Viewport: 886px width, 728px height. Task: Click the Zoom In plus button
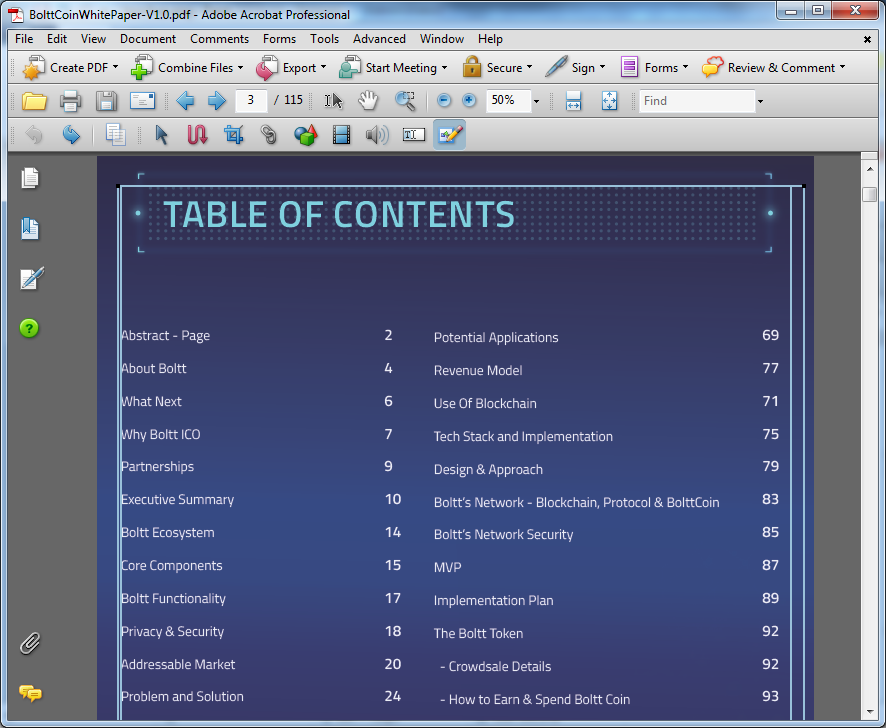tap(469, 101)
